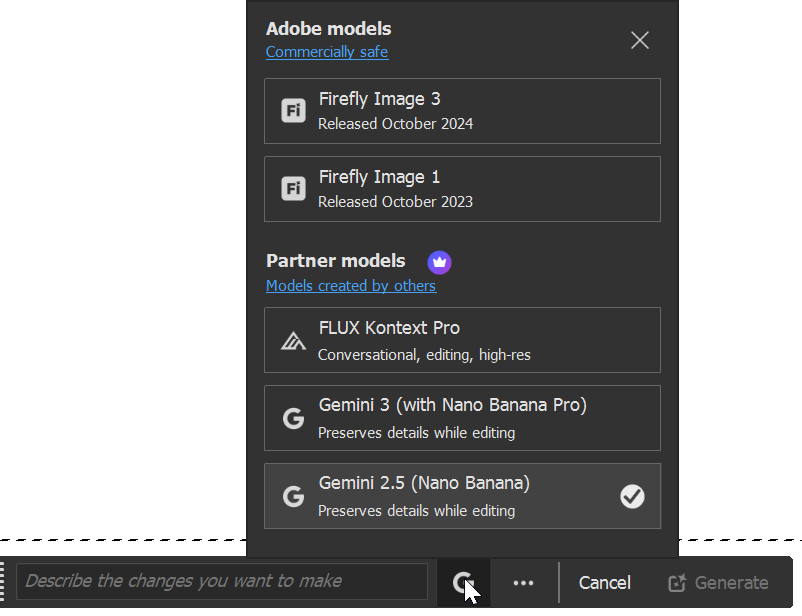
Task: Click the Google G icon for Gemini 3
Action: click(x=293, y=419)
